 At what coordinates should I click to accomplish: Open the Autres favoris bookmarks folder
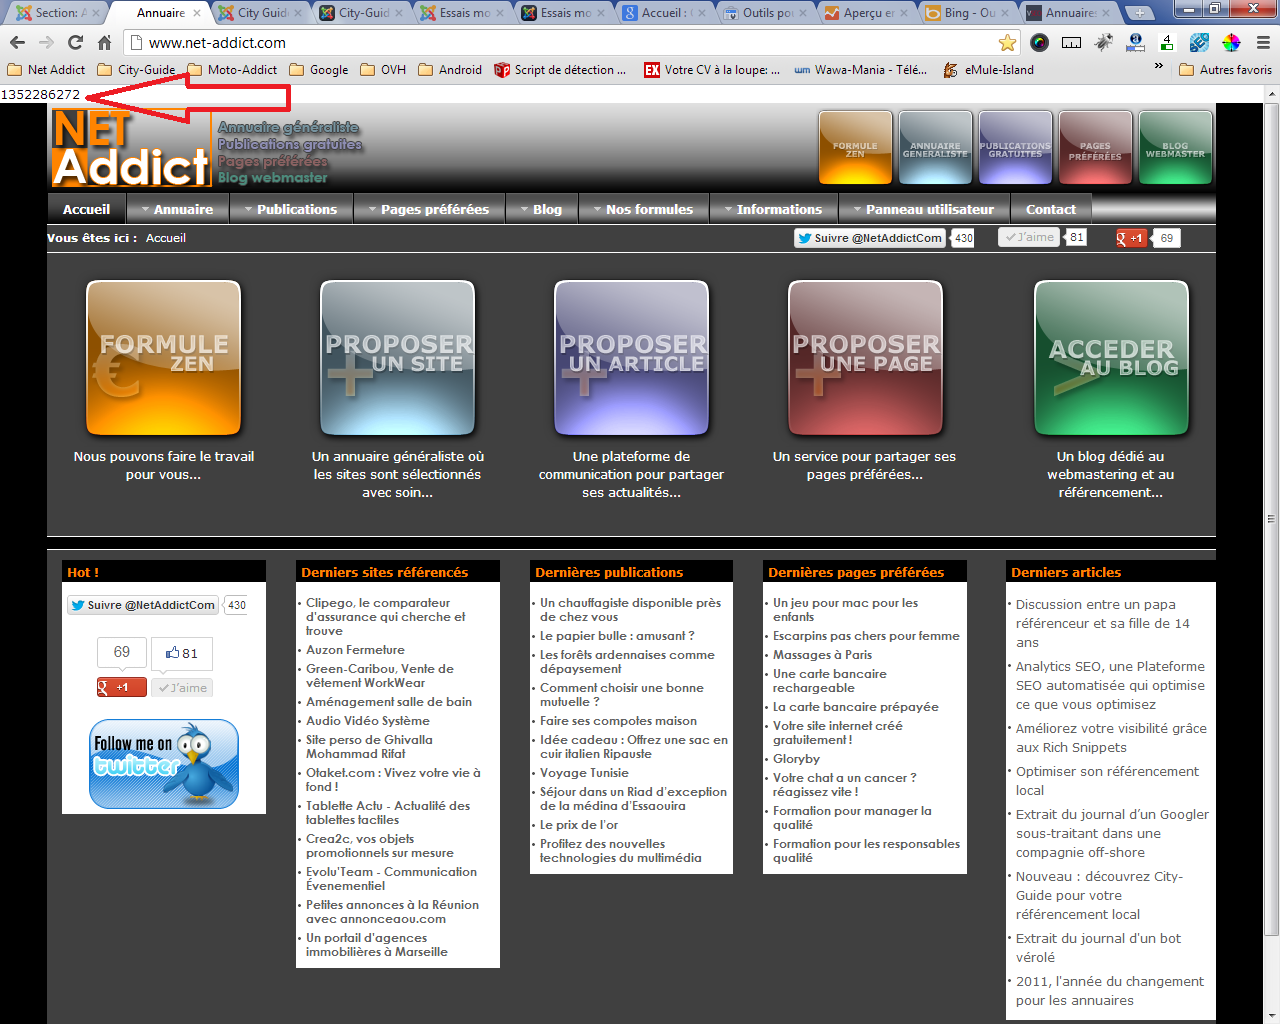[x=1226, y=70]
